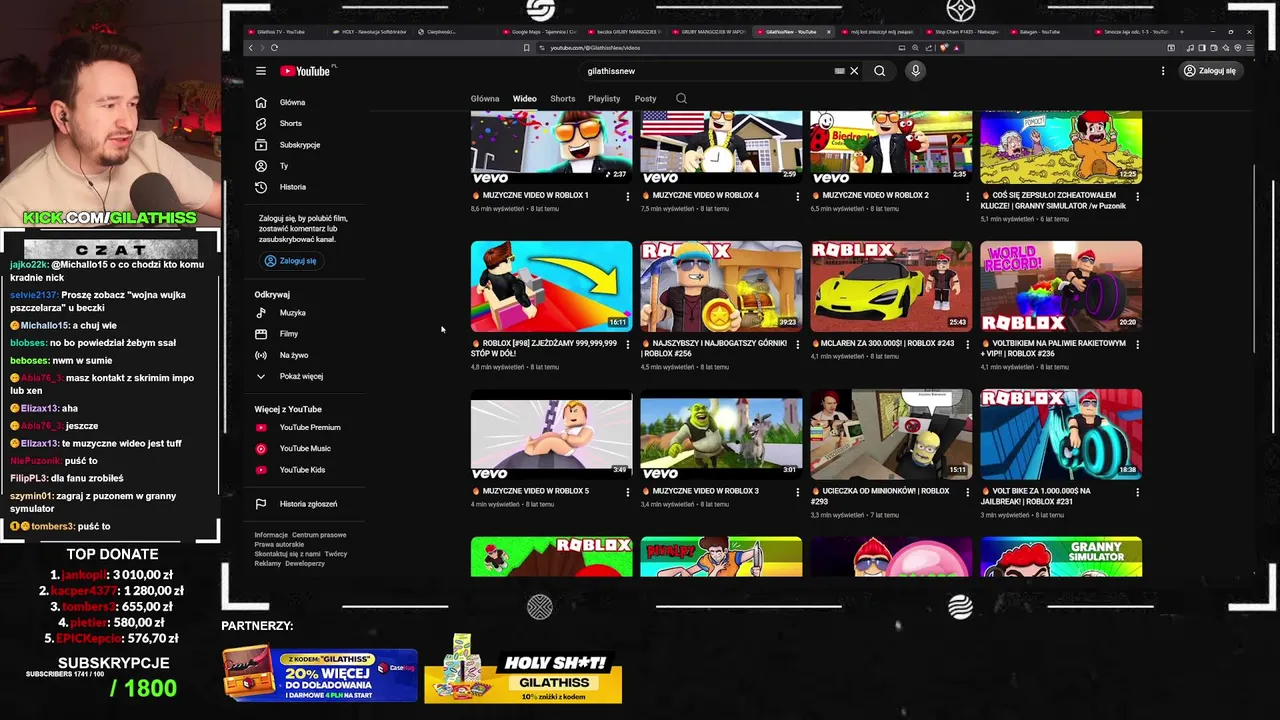Focus the YouTube search field containing gilathissnew
Viewport: 1280px width, 720px height.
pos(705,71)
